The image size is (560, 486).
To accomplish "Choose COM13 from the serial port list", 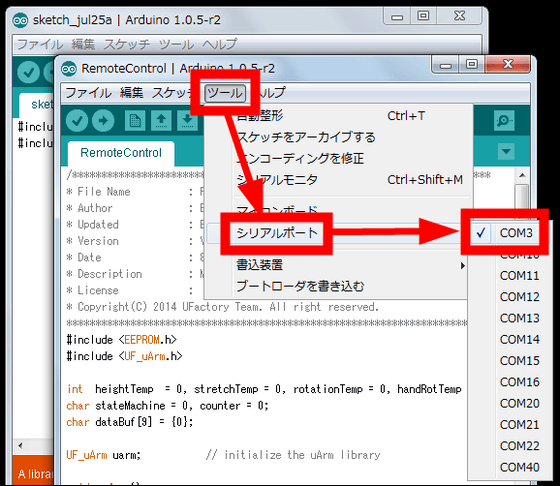I will click(519, 318).
